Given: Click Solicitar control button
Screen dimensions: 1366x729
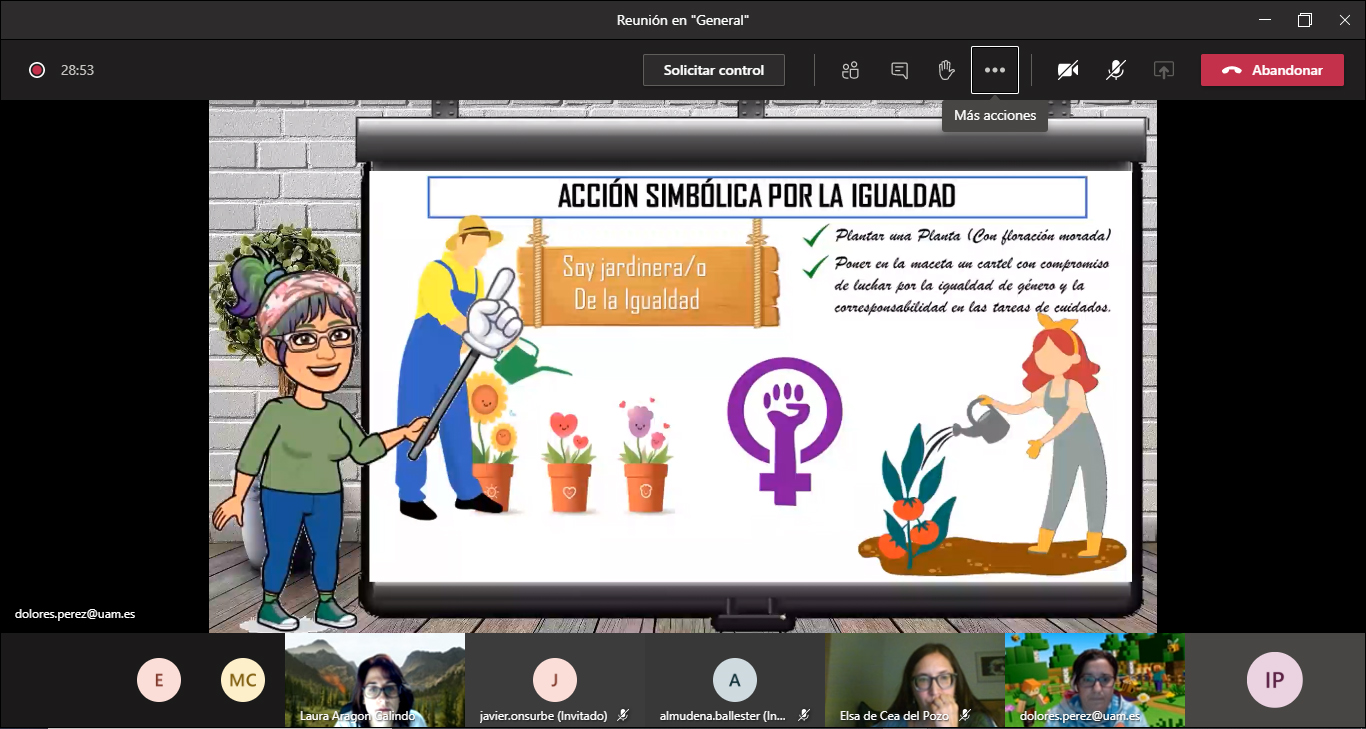Looking at the screenshot, I should coord(713,70).
